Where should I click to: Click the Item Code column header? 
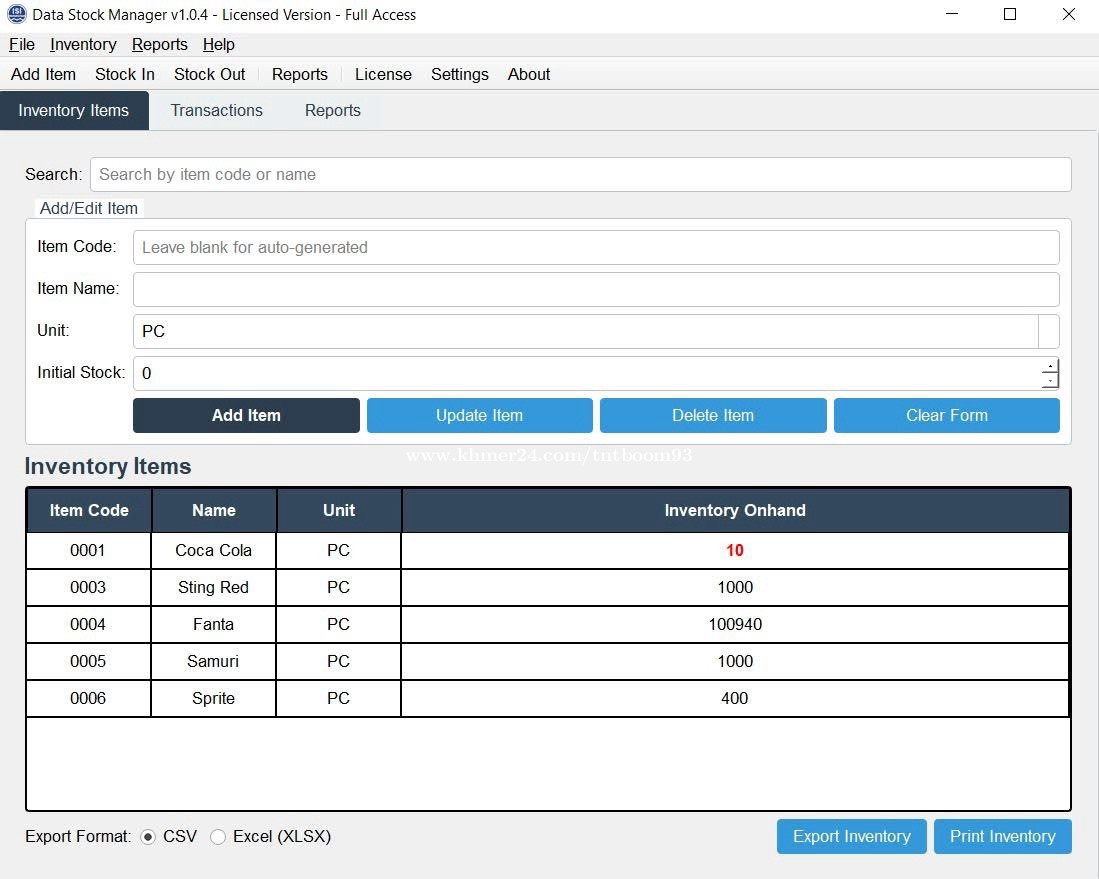(89, 510)
